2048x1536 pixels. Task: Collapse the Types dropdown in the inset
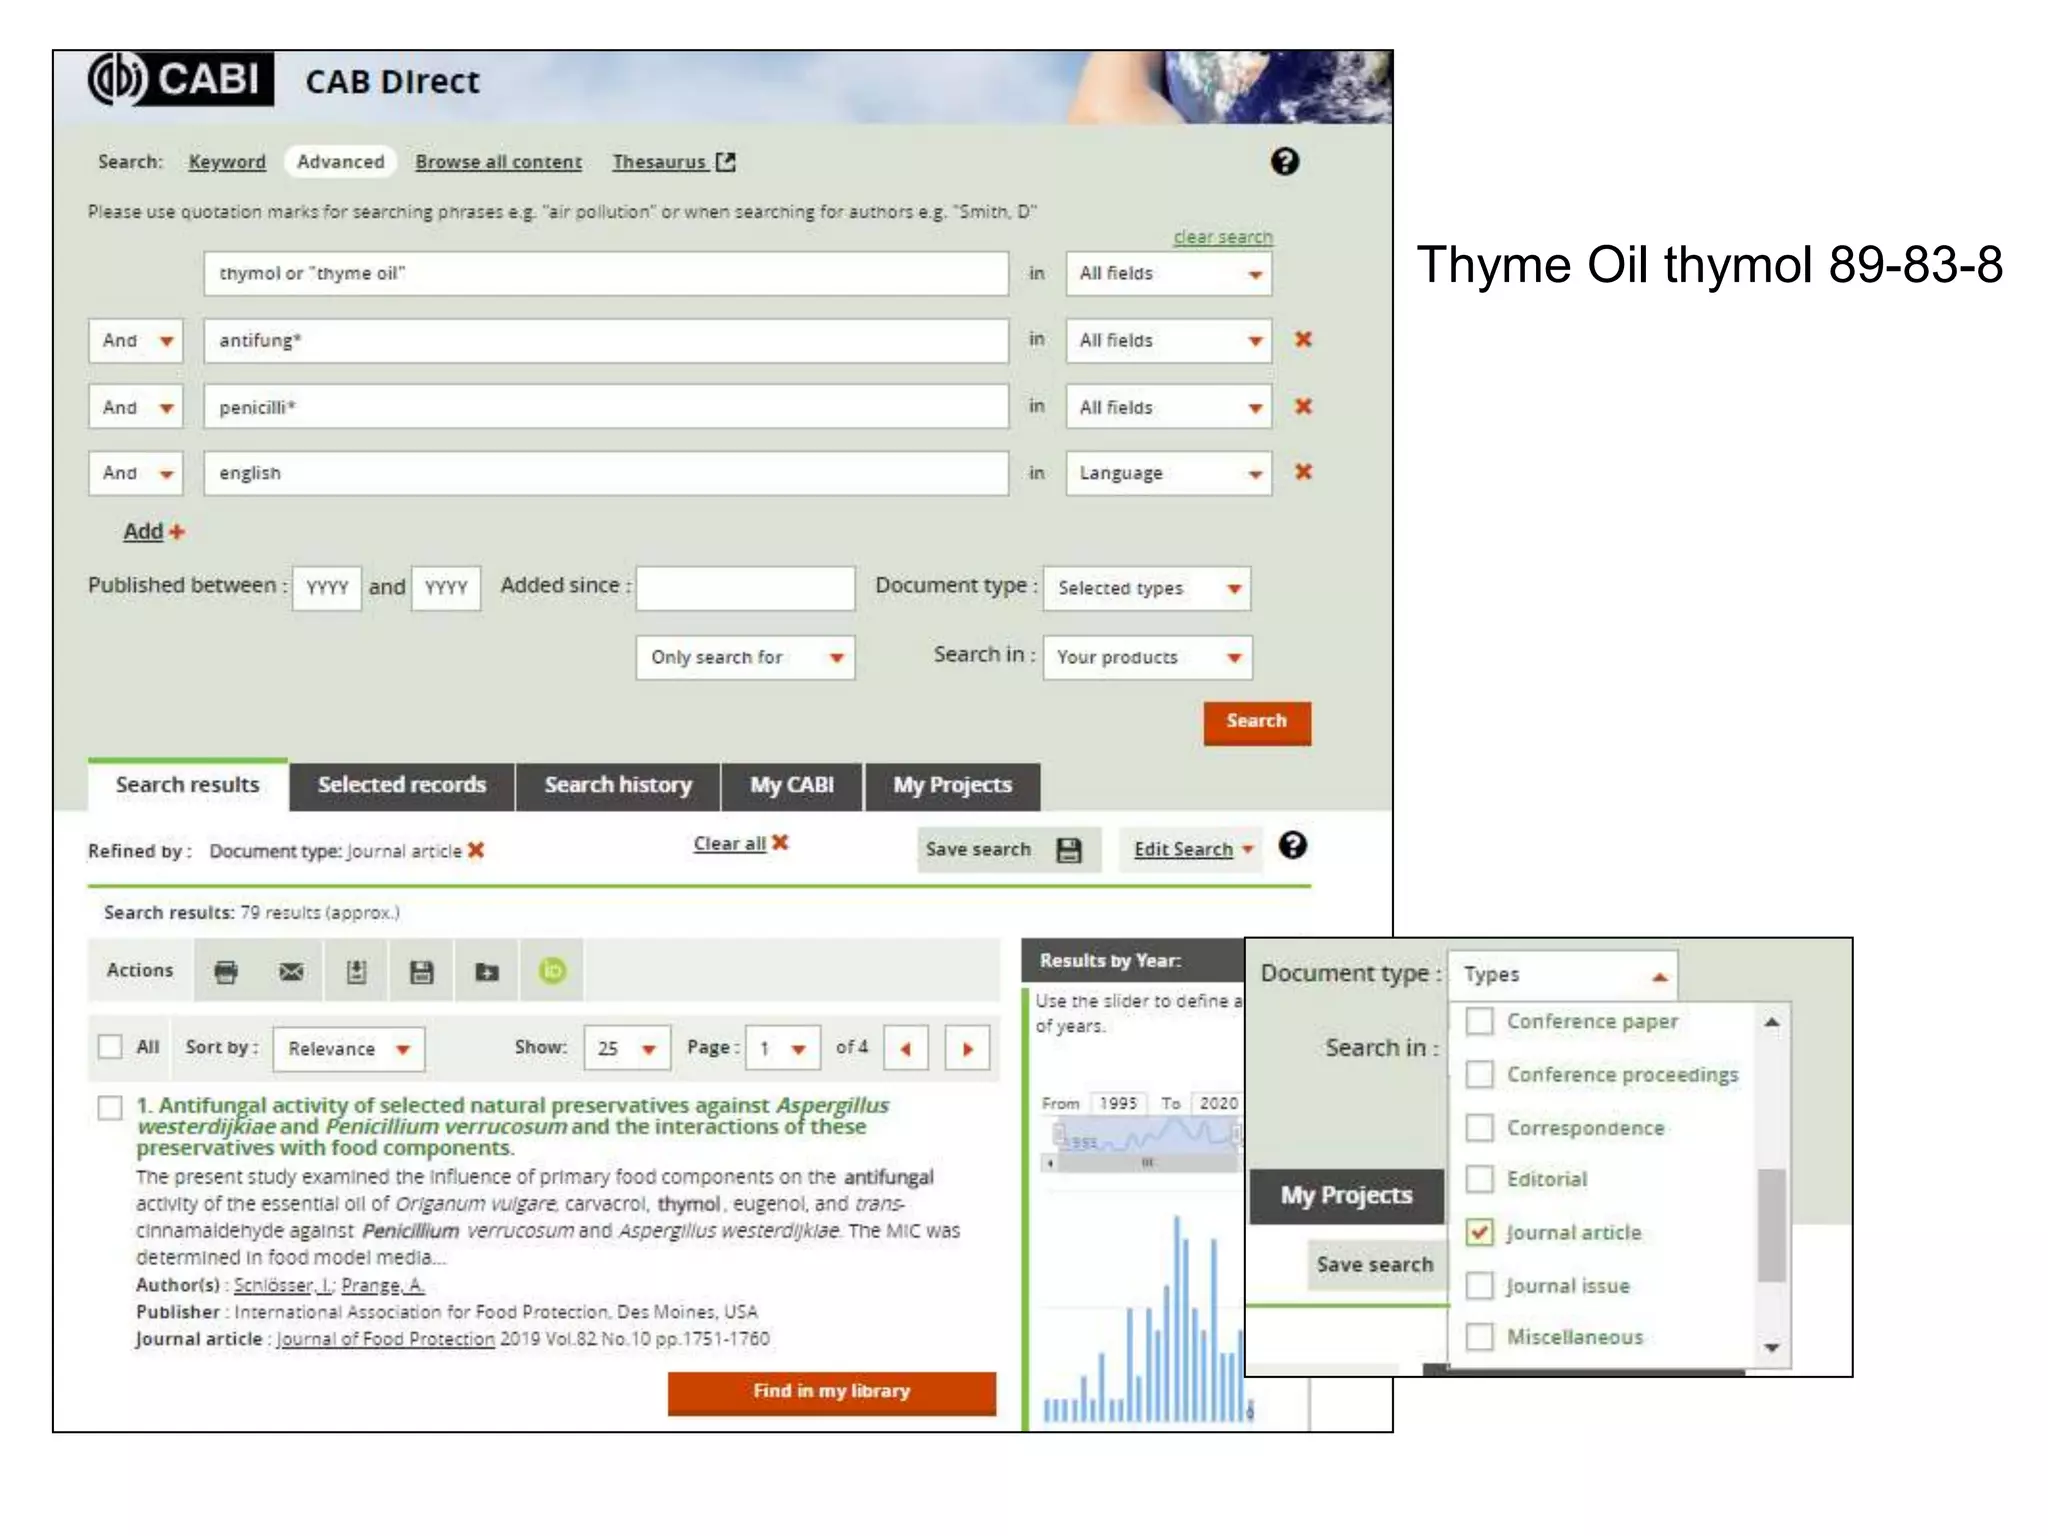point(1562,974)
